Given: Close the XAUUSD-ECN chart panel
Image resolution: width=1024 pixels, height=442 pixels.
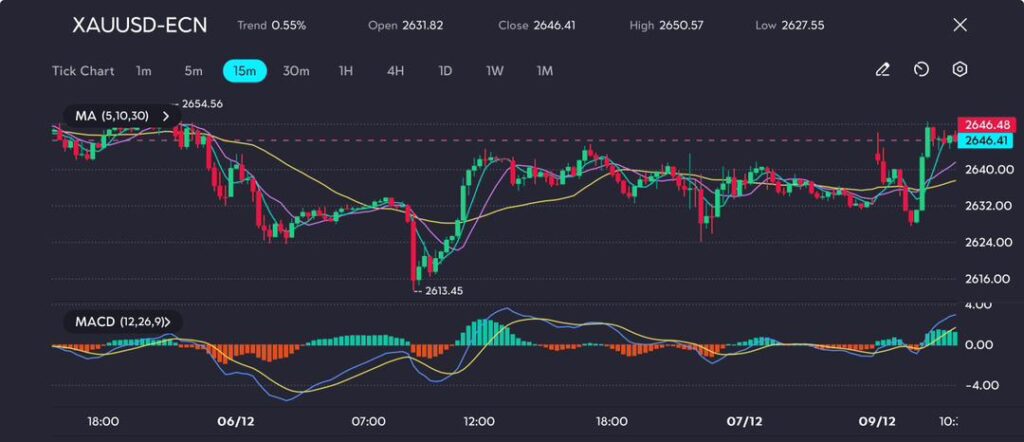Looking at the screenshot, I should (960, 25).
